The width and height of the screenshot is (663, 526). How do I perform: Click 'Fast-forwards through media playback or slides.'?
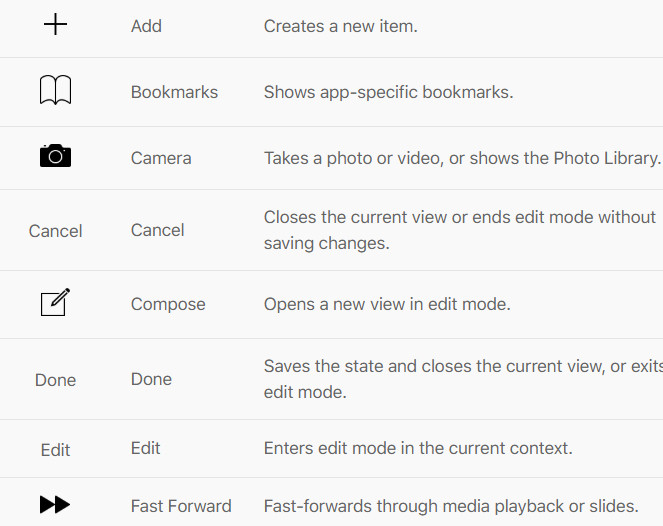450,506
